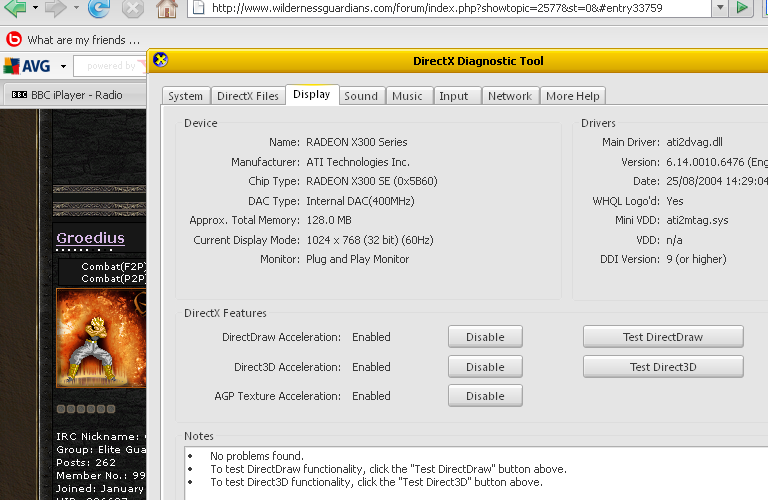Disable DirectDraw Acceleration
Image resolution: width=768 pixels, height=500 pixels.
(485, 337)
